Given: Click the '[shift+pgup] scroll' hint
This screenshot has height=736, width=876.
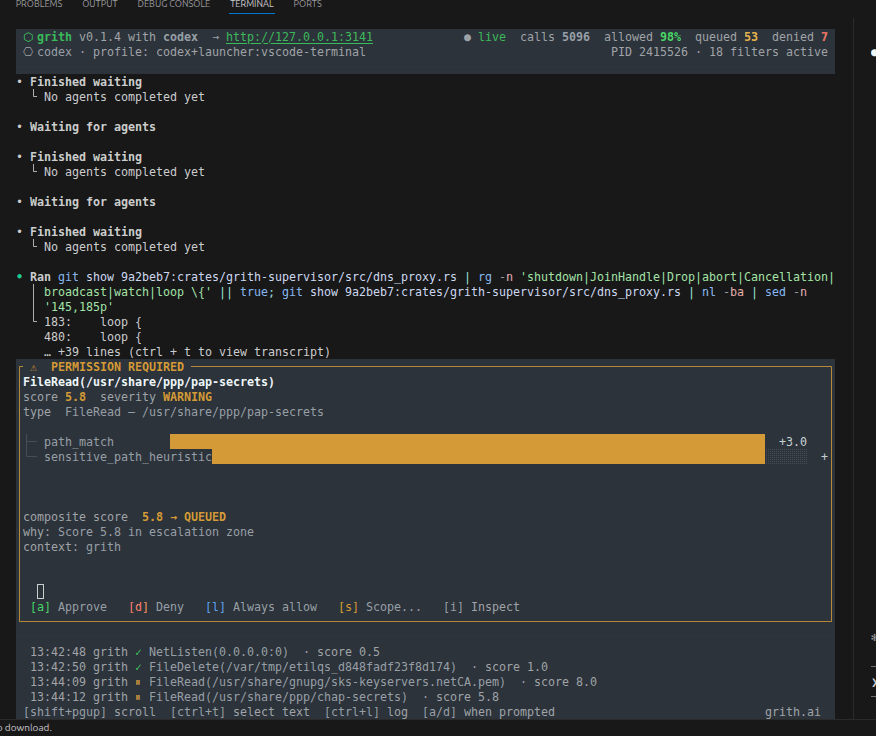Looking at the screenshot, I should pyautogui.click(x=89, y=712).
